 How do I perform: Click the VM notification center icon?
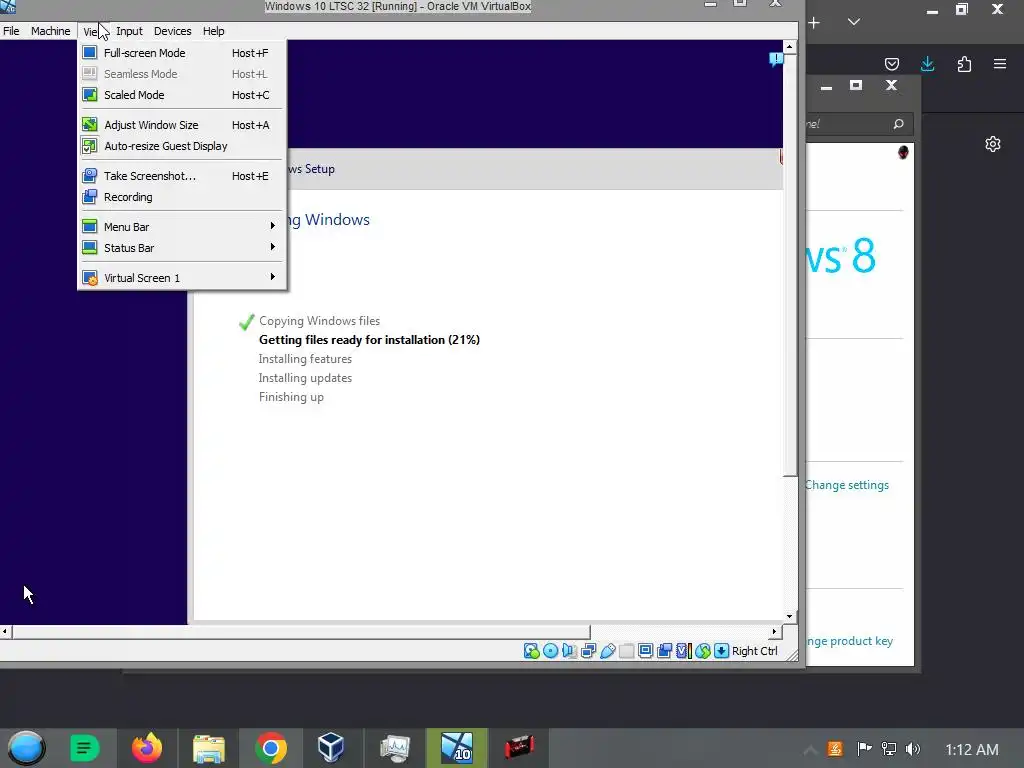pos(775,59)
